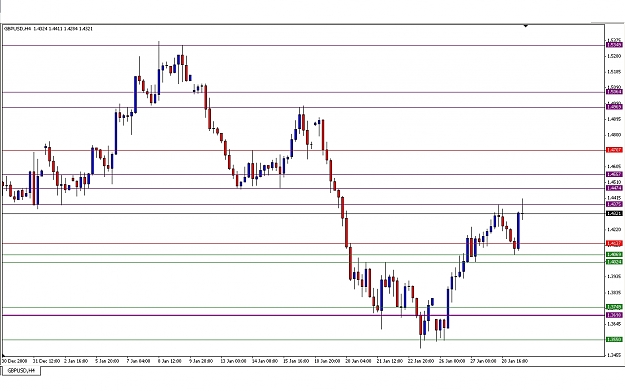This screenshot has height=391, width=625.
Task: Click the 13 Jan 00:00 time axis label
Action: [233, 361]
